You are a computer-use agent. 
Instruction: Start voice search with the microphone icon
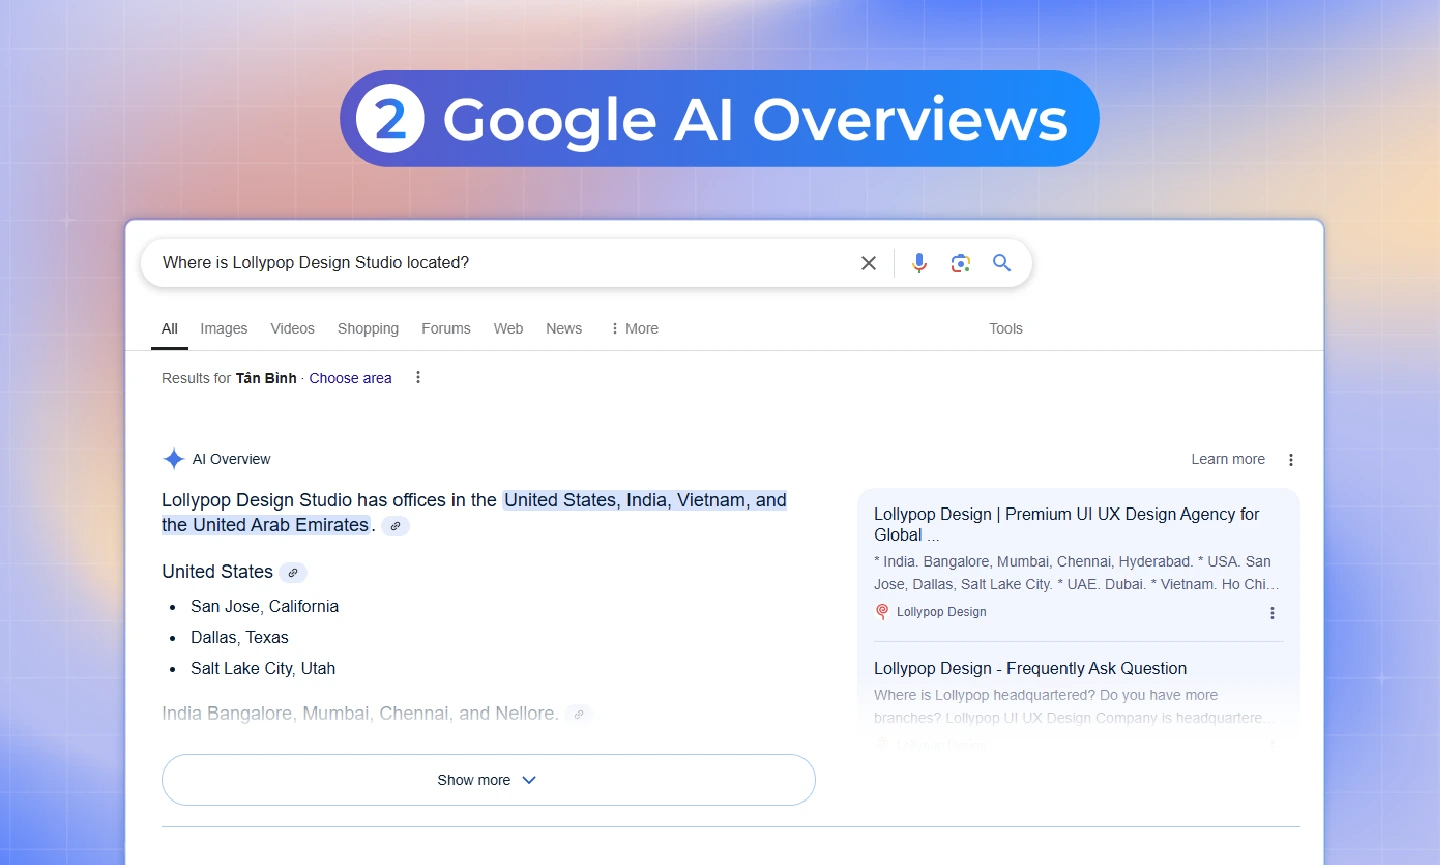[x=919, y=263]
